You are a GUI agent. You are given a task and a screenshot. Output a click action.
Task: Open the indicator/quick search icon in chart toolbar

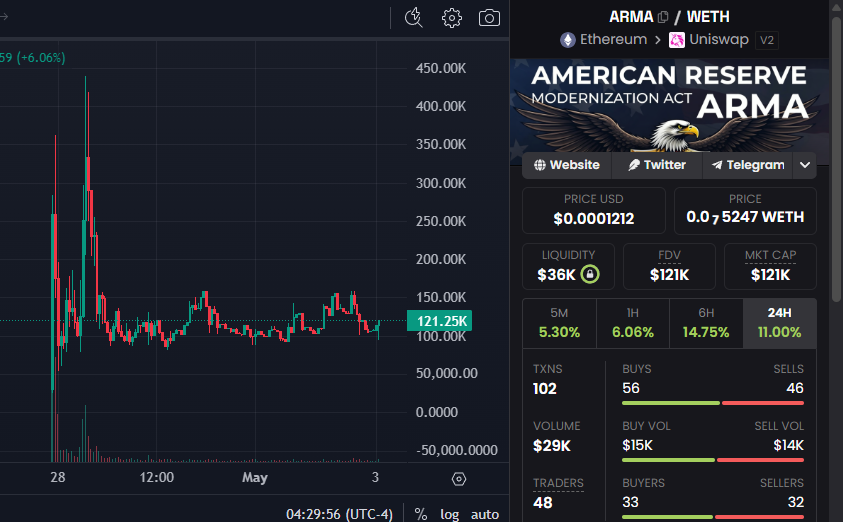413,18
